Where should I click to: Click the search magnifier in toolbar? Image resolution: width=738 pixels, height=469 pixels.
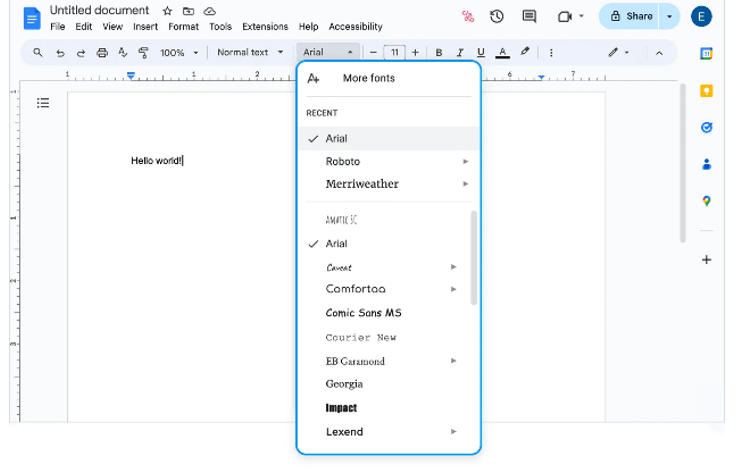(38, 52)
